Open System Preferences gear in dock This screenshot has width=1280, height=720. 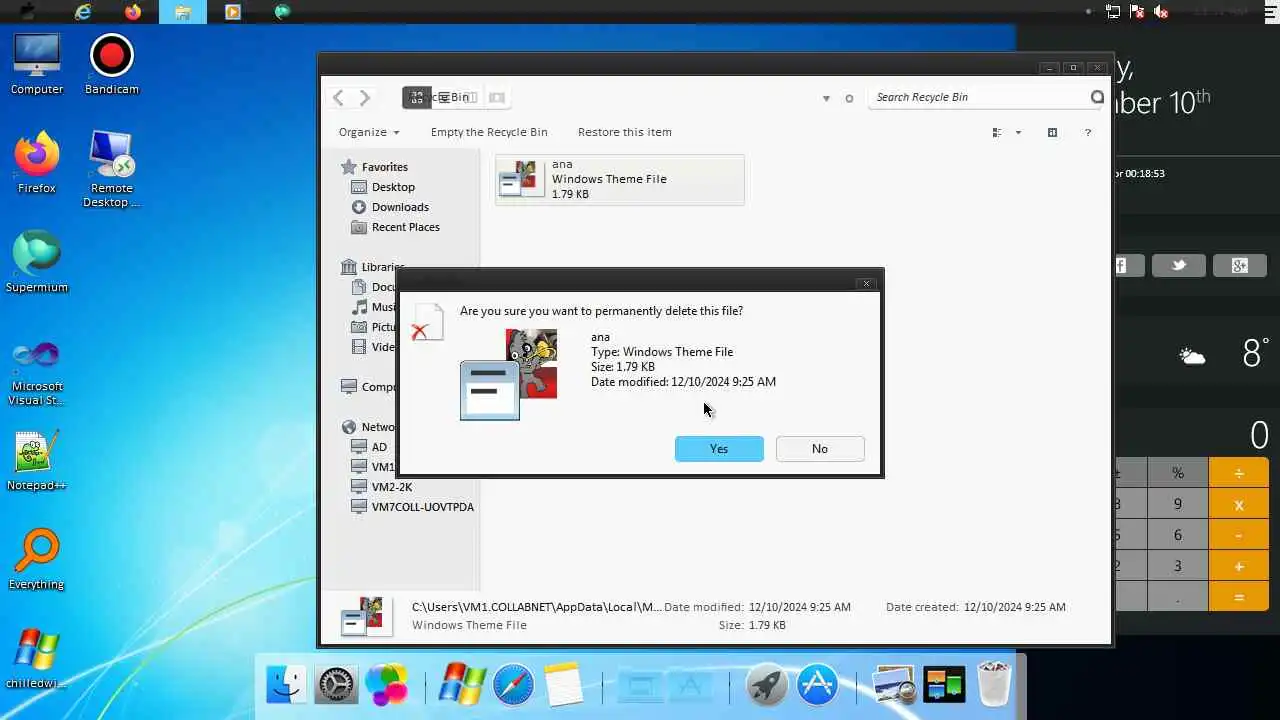tap(337, 685)
